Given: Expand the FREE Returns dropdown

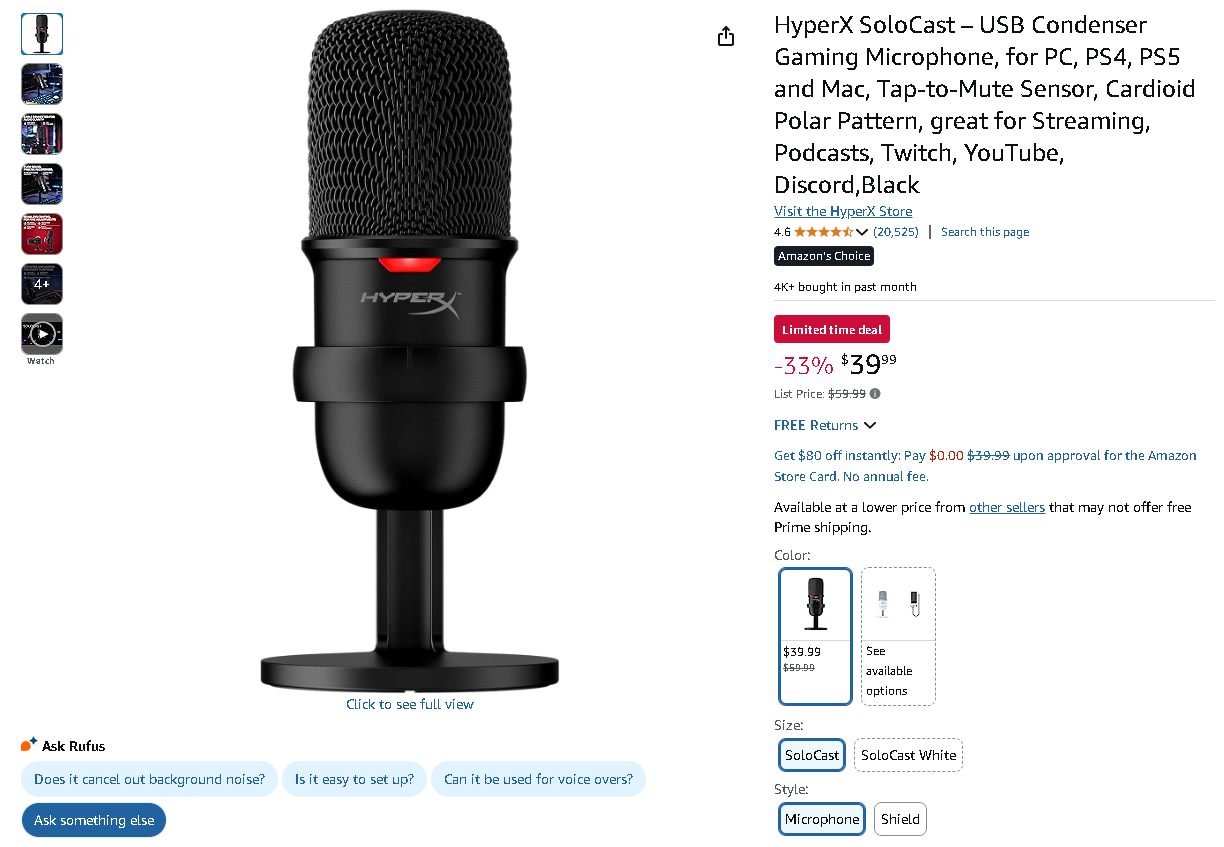Looking at the screenshot, I should tap(869, 425).
